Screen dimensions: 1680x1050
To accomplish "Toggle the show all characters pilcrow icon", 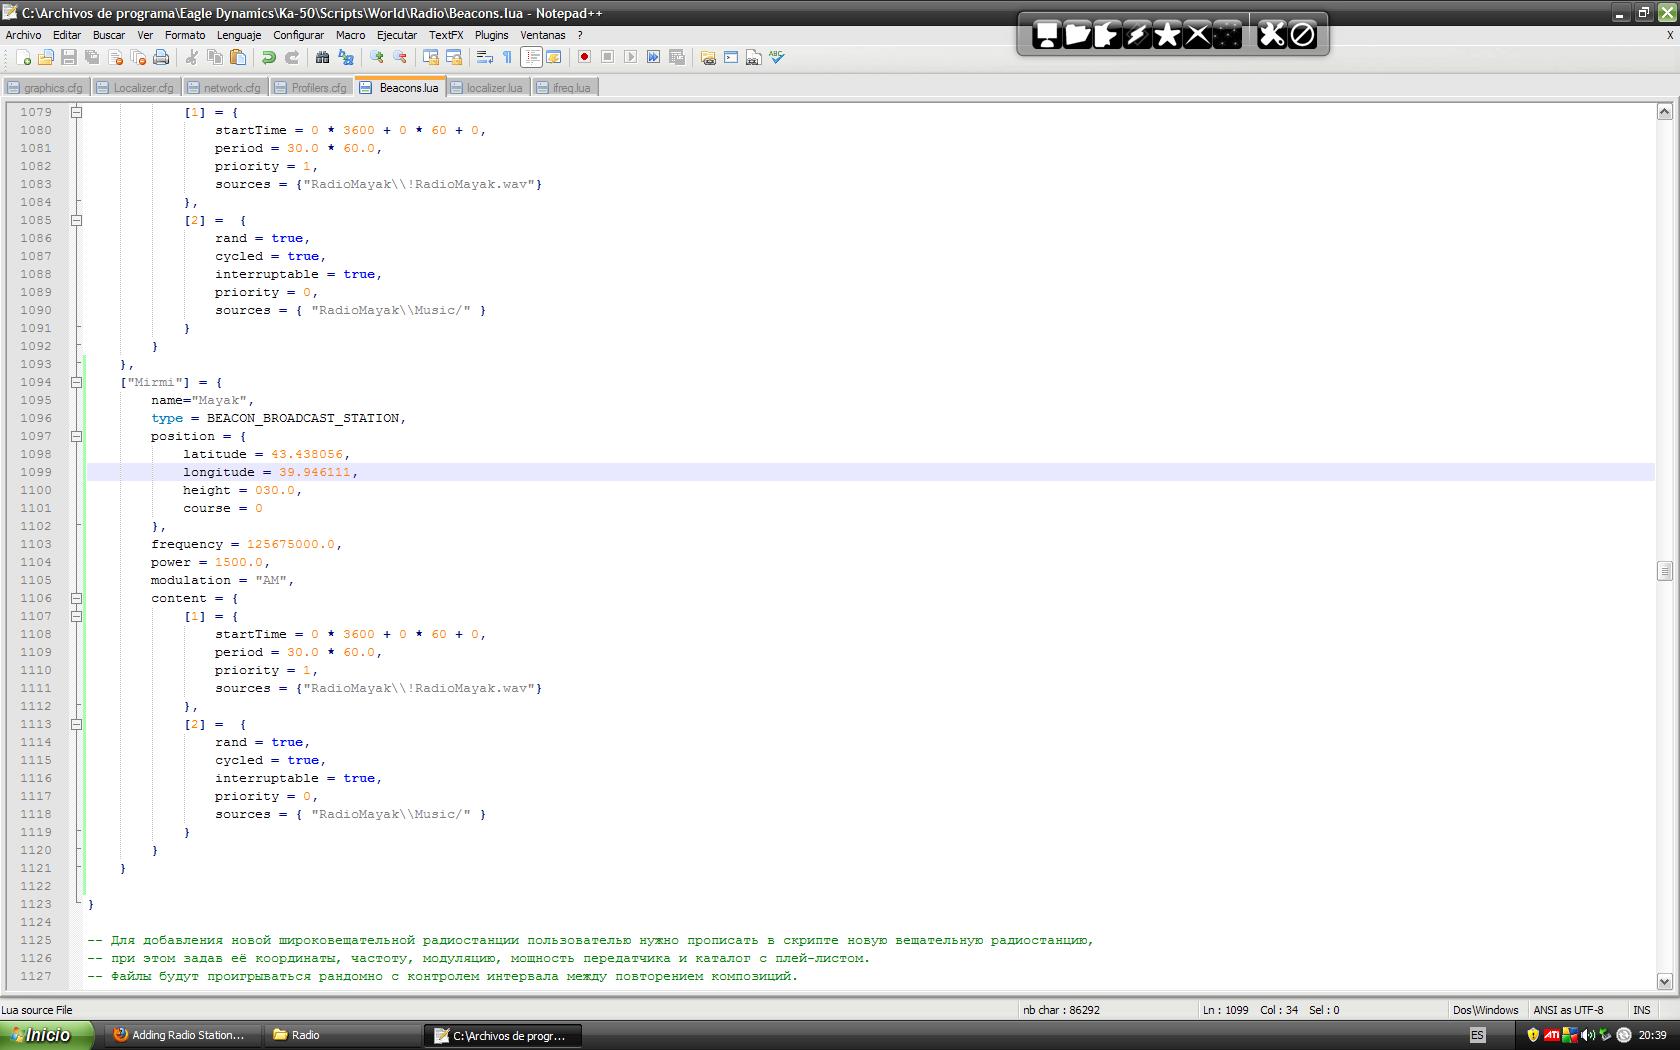I will coord(507,58).
